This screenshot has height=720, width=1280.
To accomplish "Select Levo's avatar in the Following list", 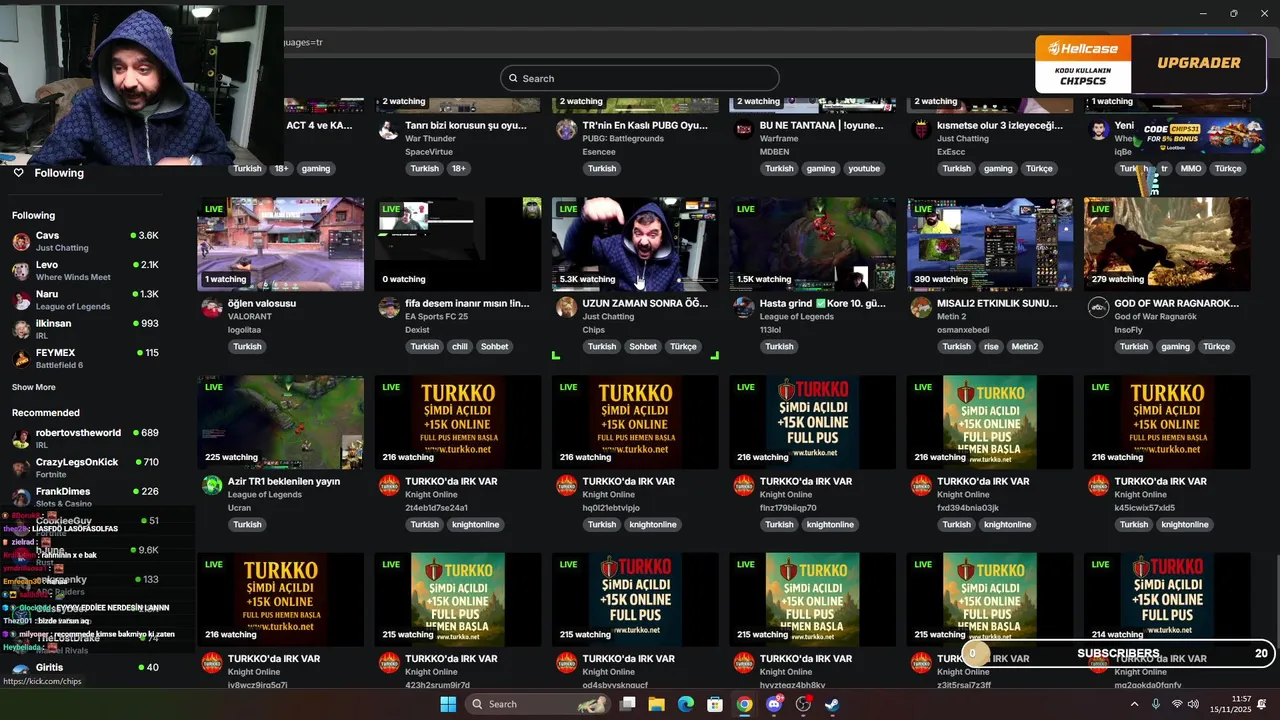I will (21, 271).
